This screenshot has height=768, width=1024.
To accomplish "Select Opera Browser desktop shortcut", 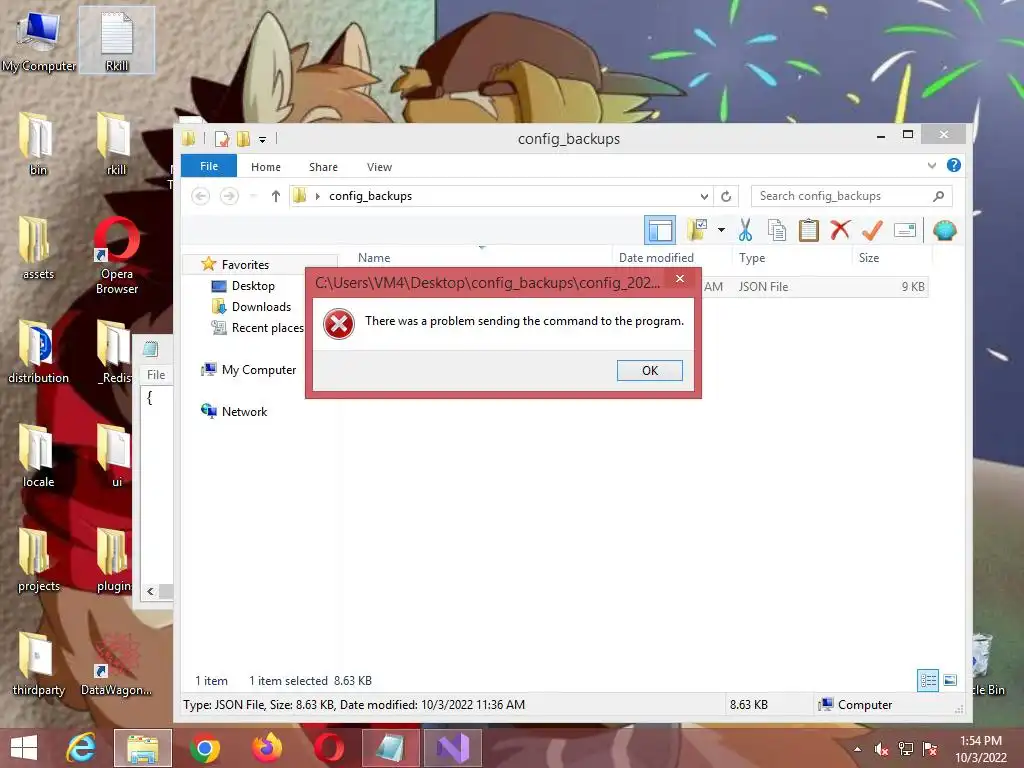I will (x=117, y=257).
